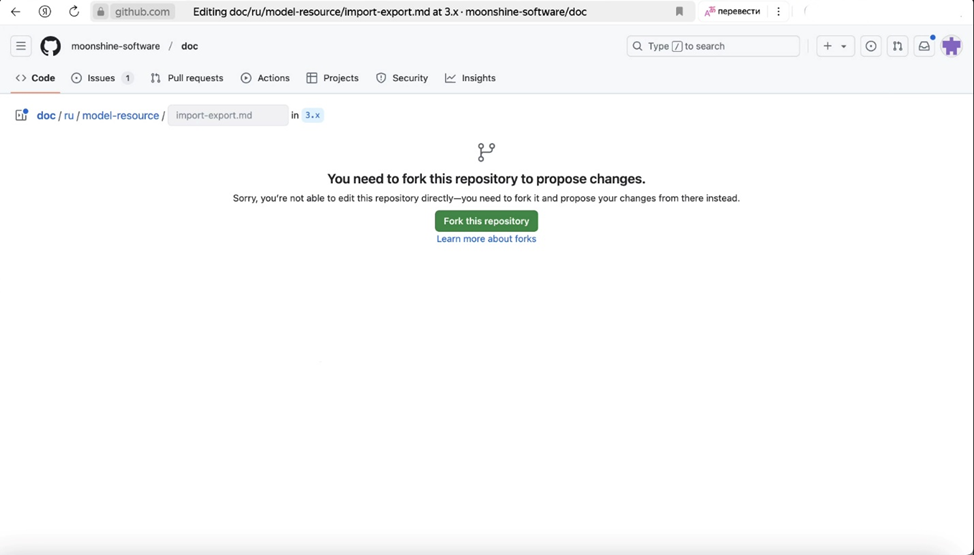Screen dimensions: 974x555
Task: Open the ru breadcrumb folder
Action: tap(69, 116)
